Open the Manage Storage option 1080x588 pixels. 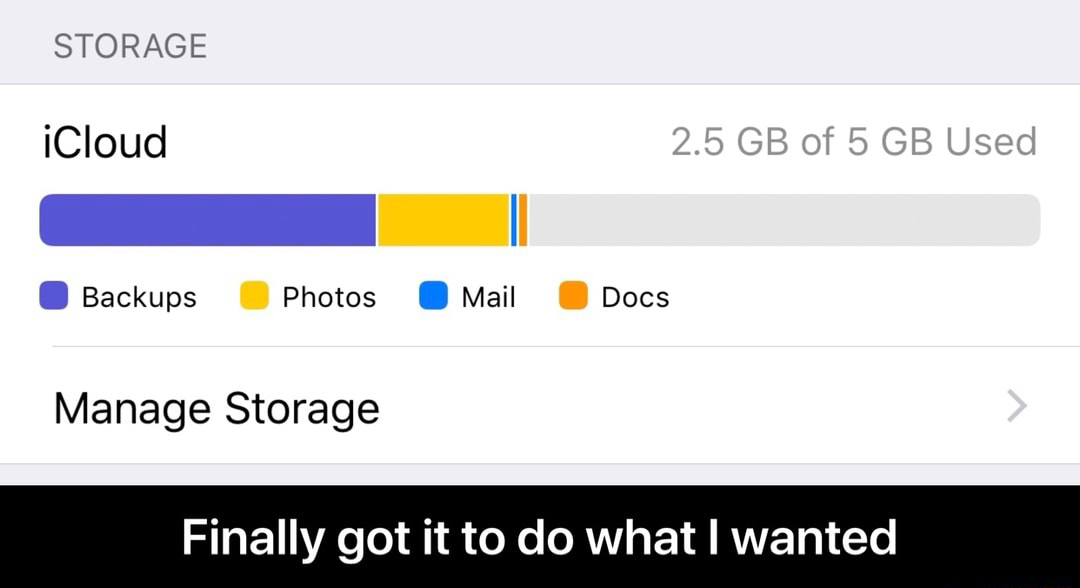pyautogui.click(x=217, y=408)
